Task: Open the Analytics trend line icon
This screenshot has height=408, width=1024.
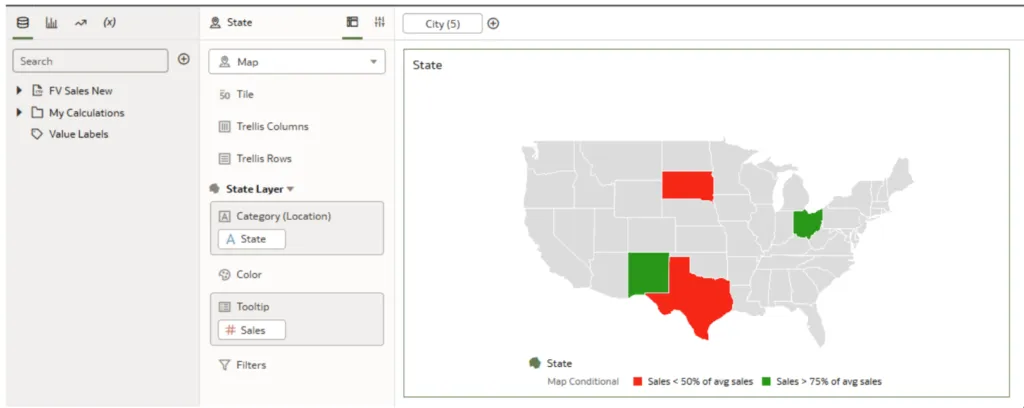Action: click(80, 22)
